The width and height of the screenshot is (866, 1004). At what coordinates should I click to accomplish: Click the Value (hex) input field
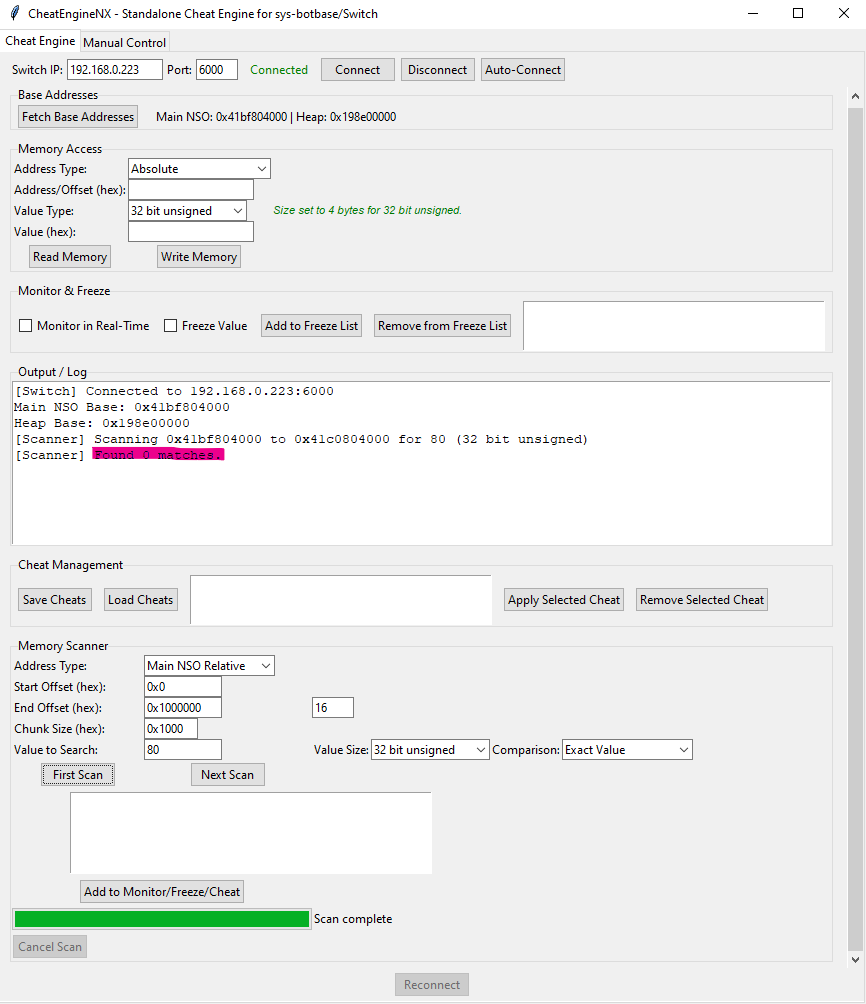pyautogui.click(x=191, y=232)
